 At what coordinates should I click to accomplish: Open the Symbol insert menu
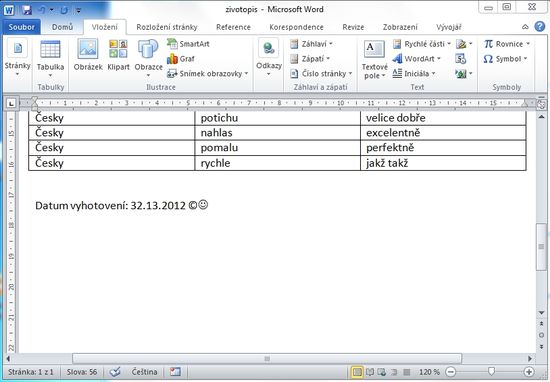505,59
